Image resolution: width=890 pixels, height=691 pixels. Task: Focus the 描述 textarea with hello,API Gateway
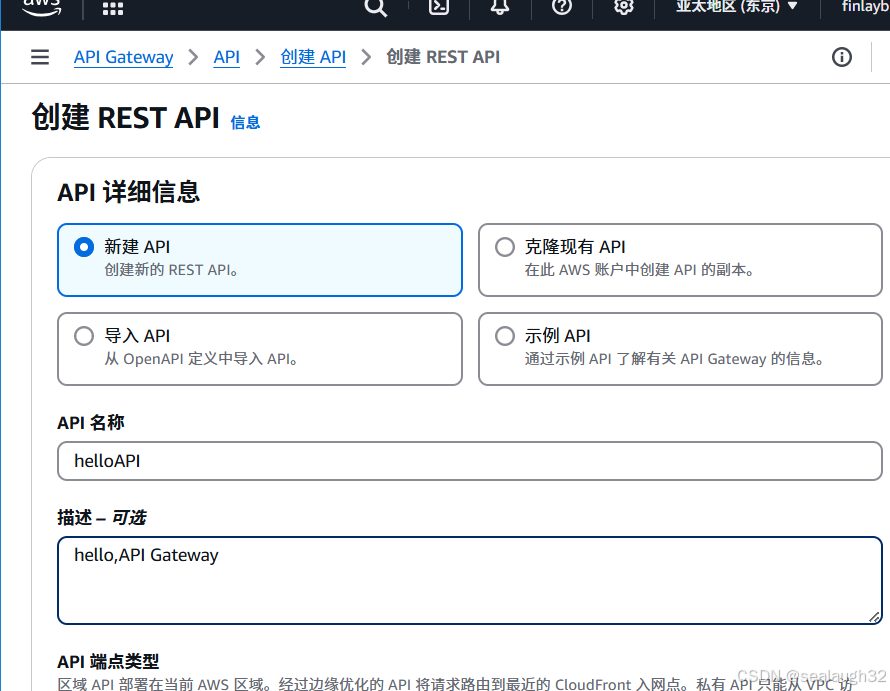pyautogui.click(x=469, y=580)
